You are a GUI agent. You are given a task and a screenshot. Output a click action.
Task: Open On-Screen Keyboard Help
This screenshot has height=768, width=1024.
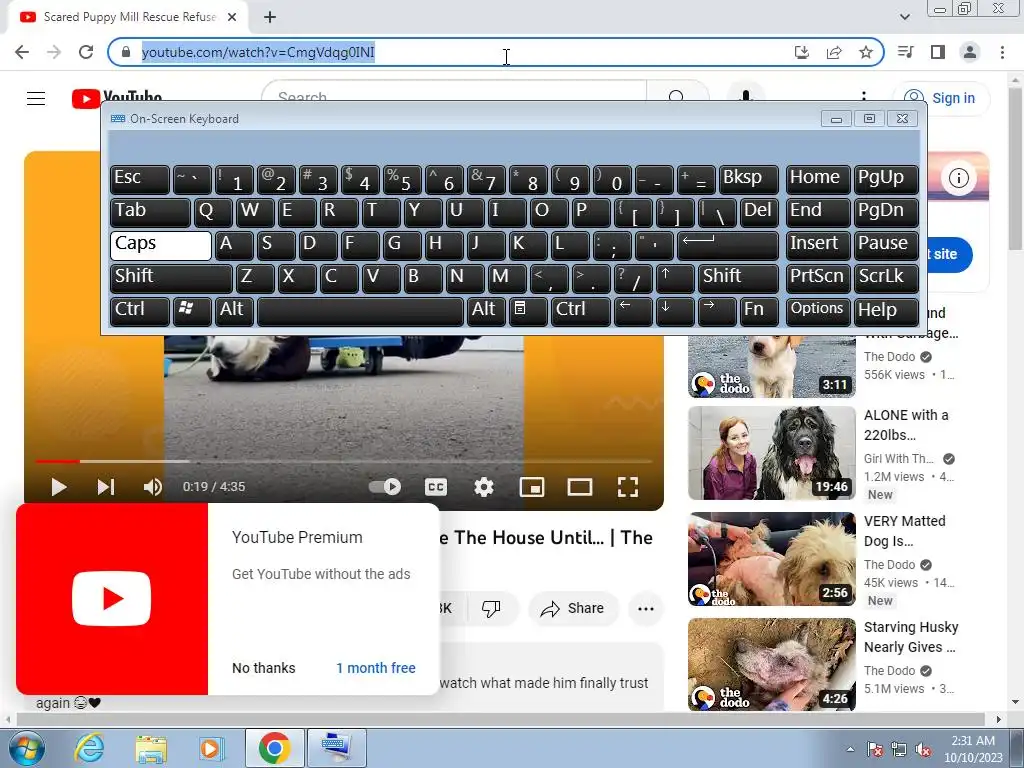click(886, 312)
